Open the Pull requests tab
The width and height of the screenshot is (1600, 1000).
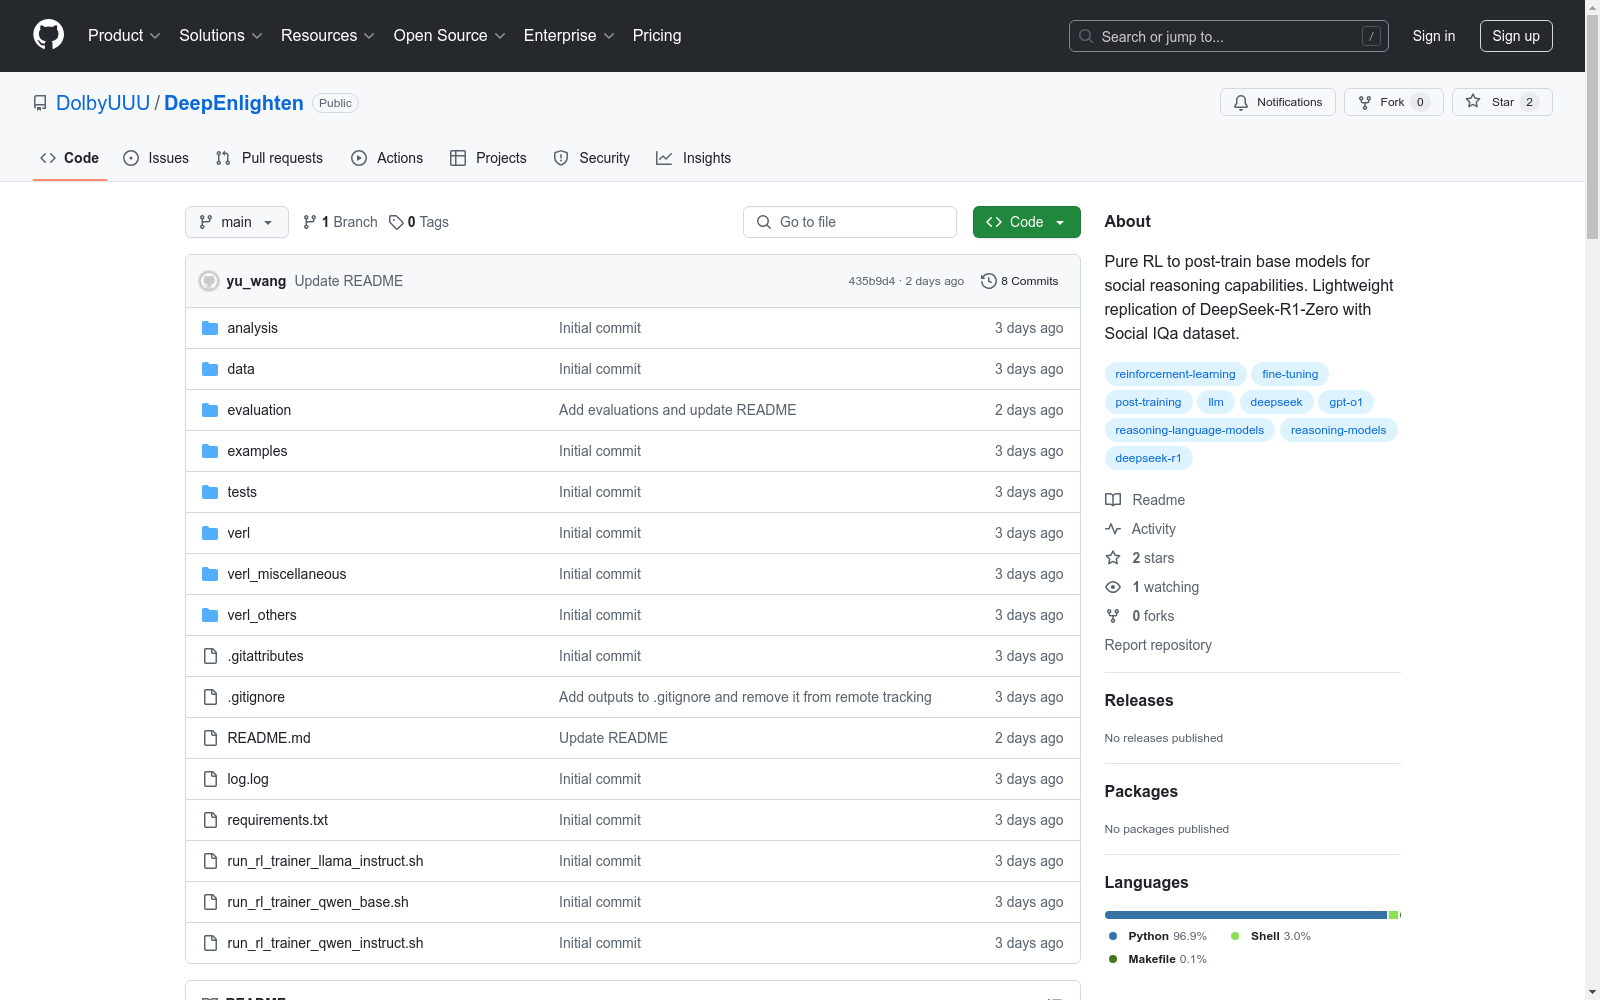(x=269, y=158)
